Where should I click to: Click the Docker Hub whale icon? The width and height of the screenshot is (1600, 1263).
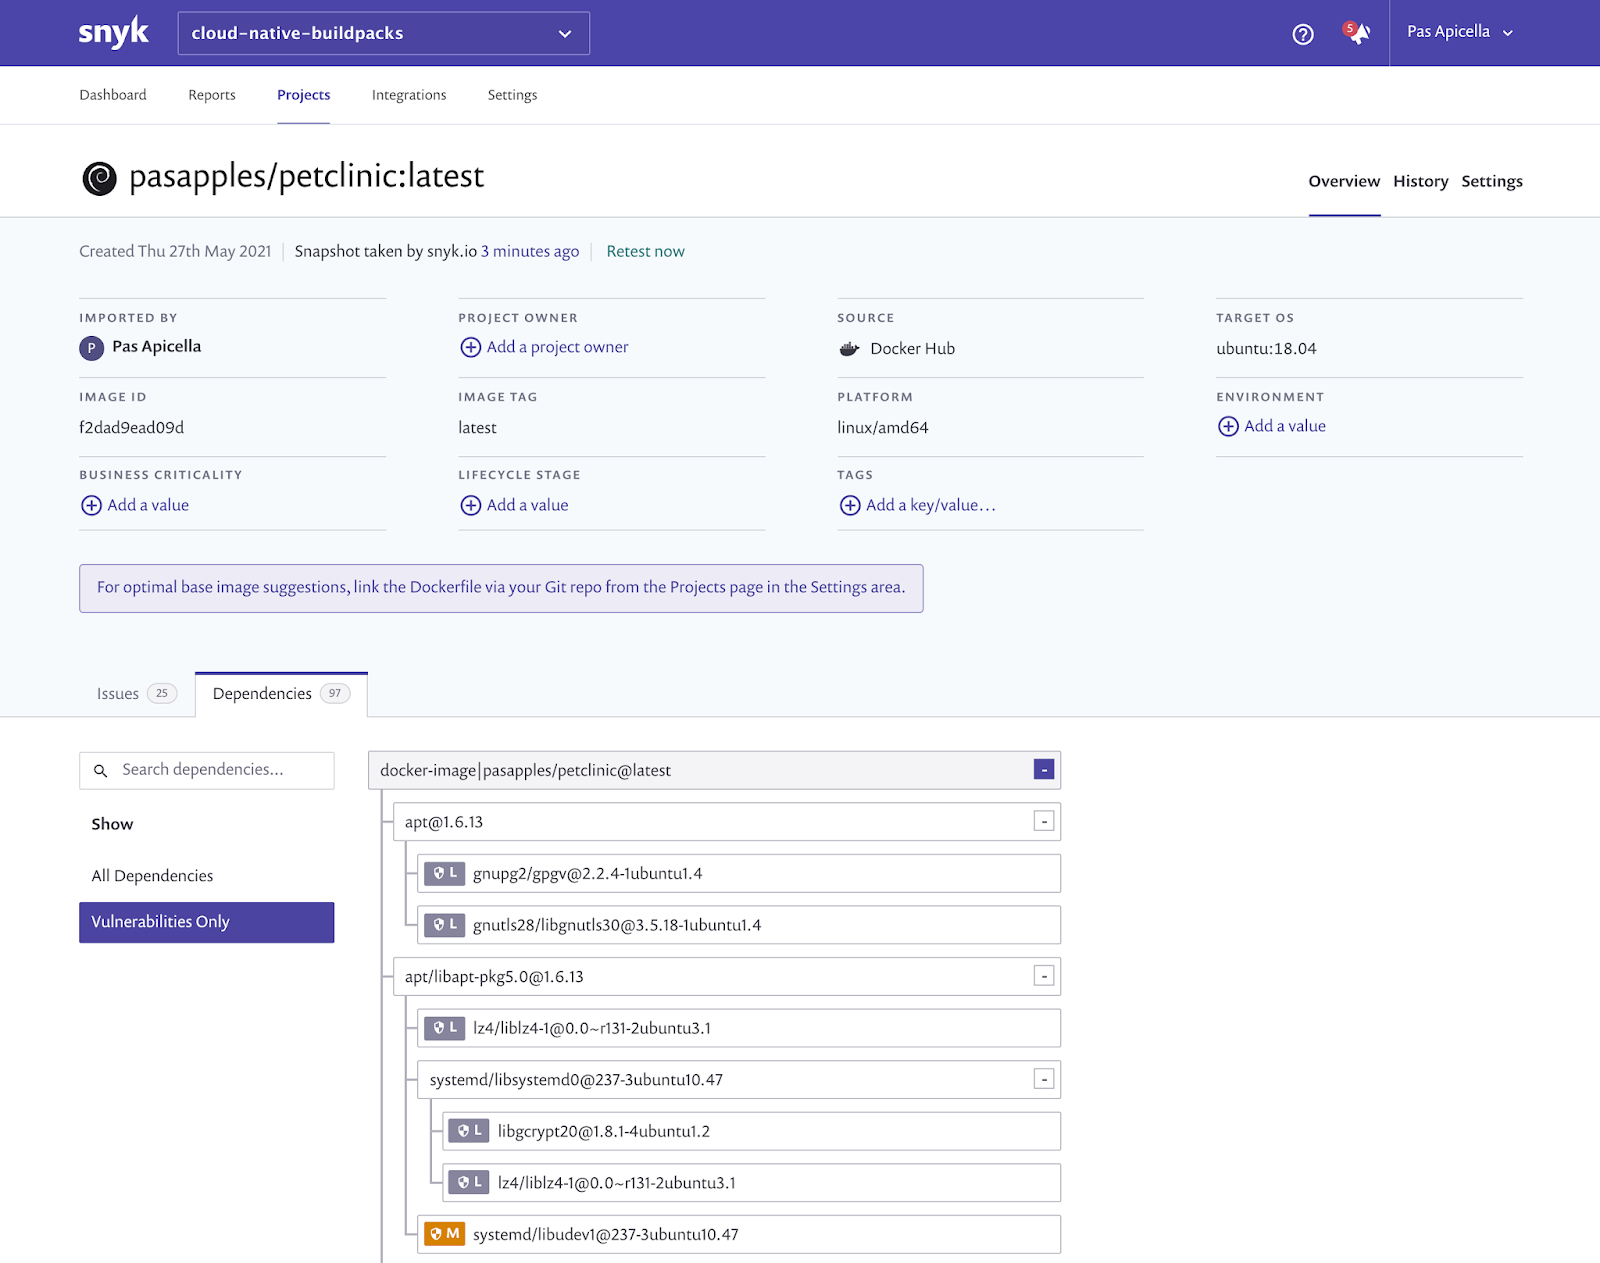coord(849,349)
